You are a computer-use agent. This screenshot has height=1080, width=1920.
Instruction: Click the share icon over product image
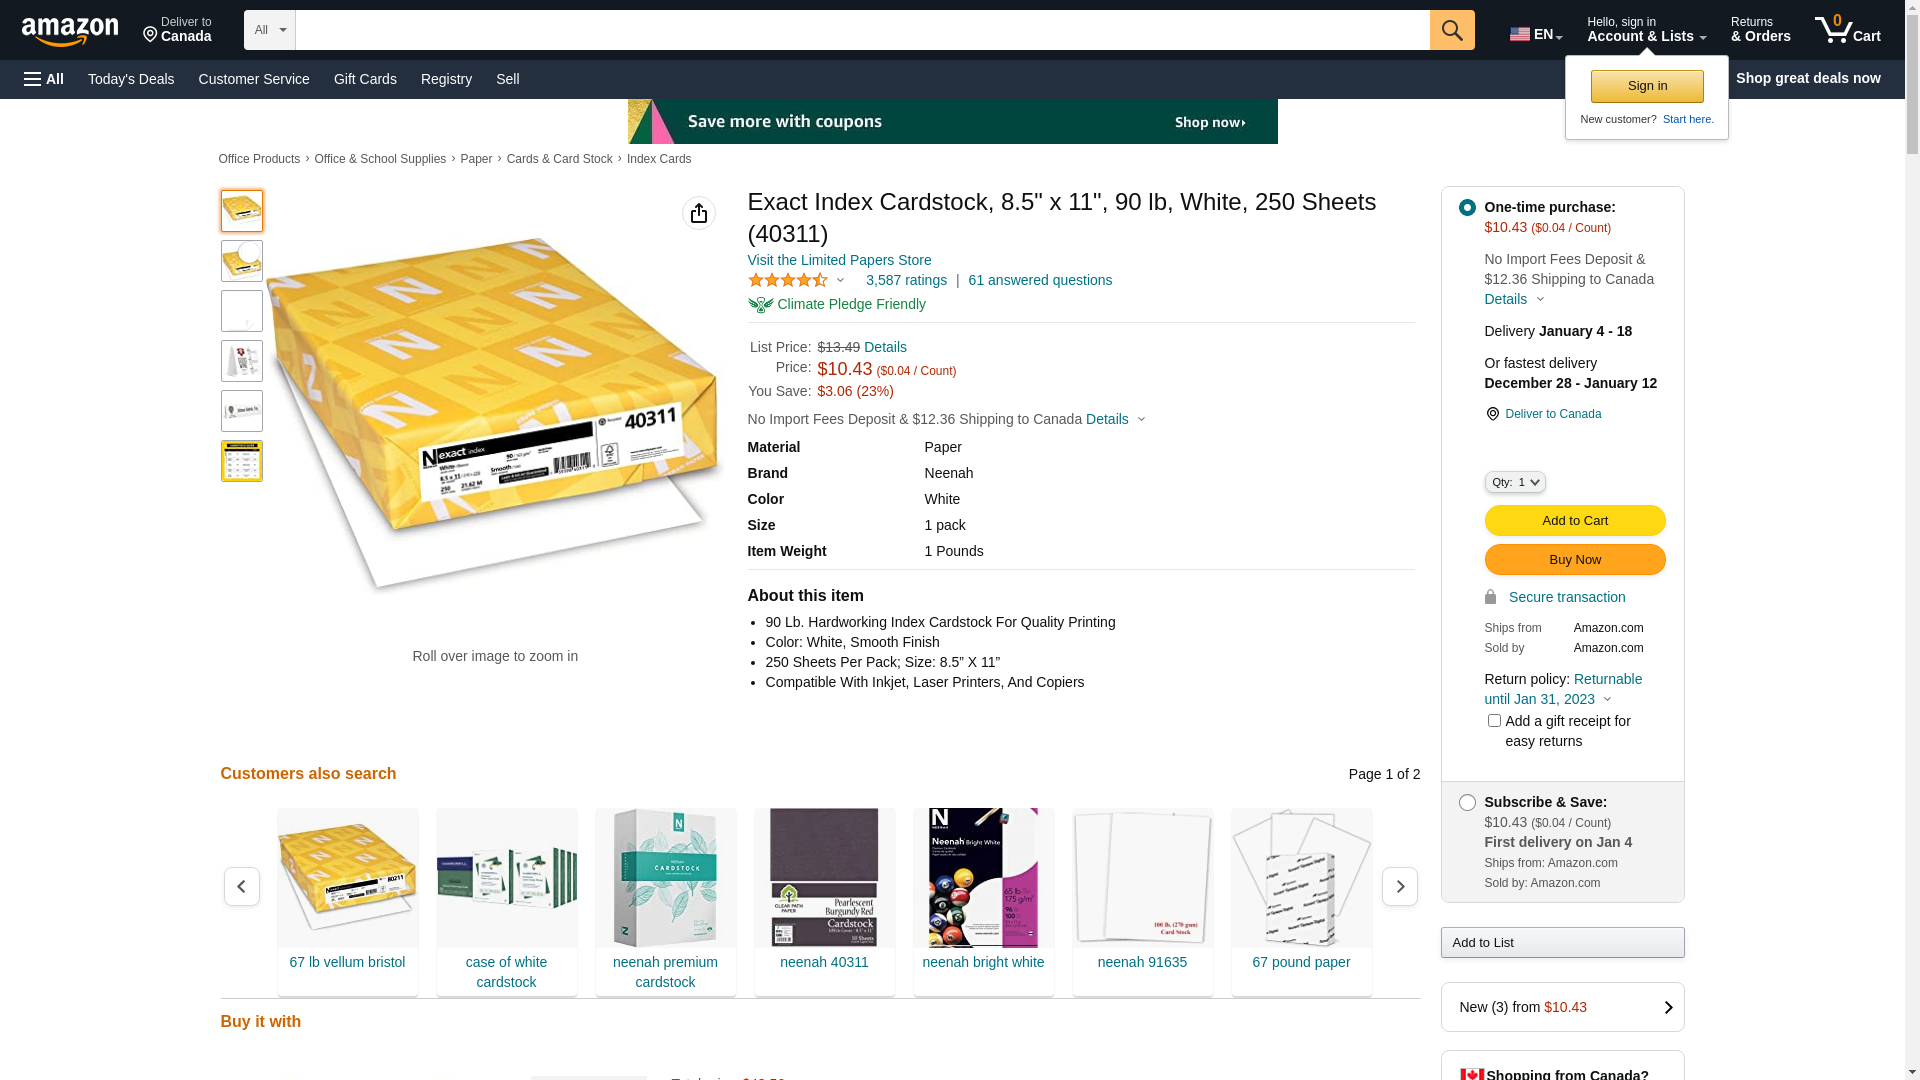point(699,213)
